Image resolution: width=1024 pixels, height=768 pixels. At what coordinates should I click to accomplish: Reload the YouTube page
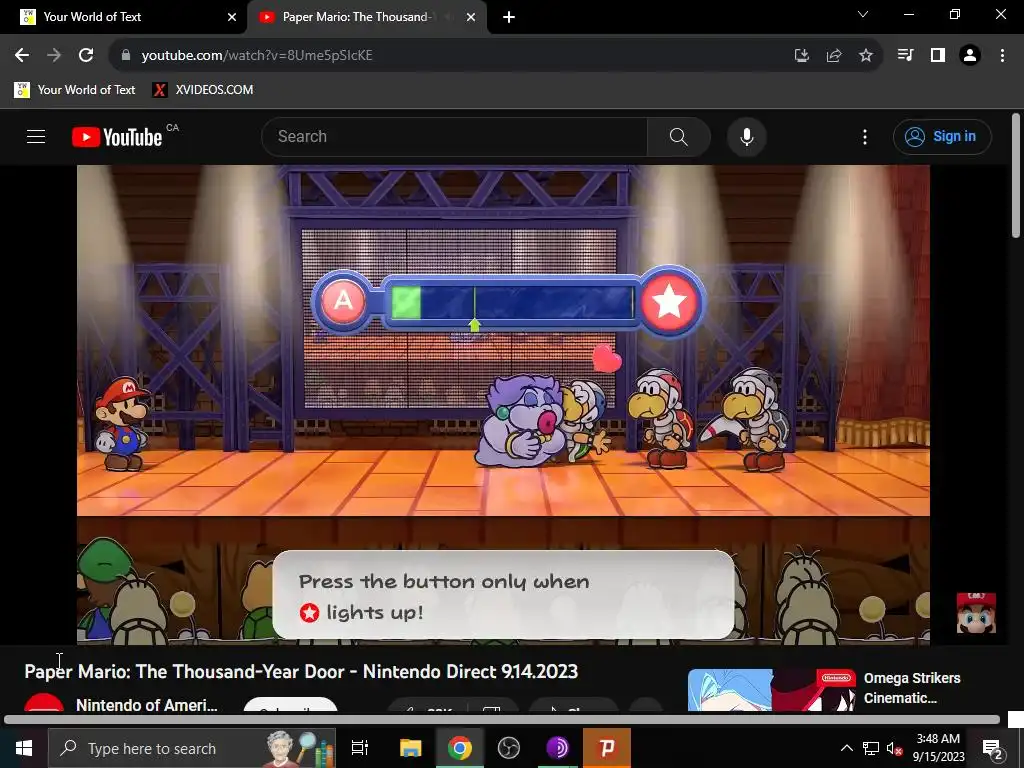point(86,56)
